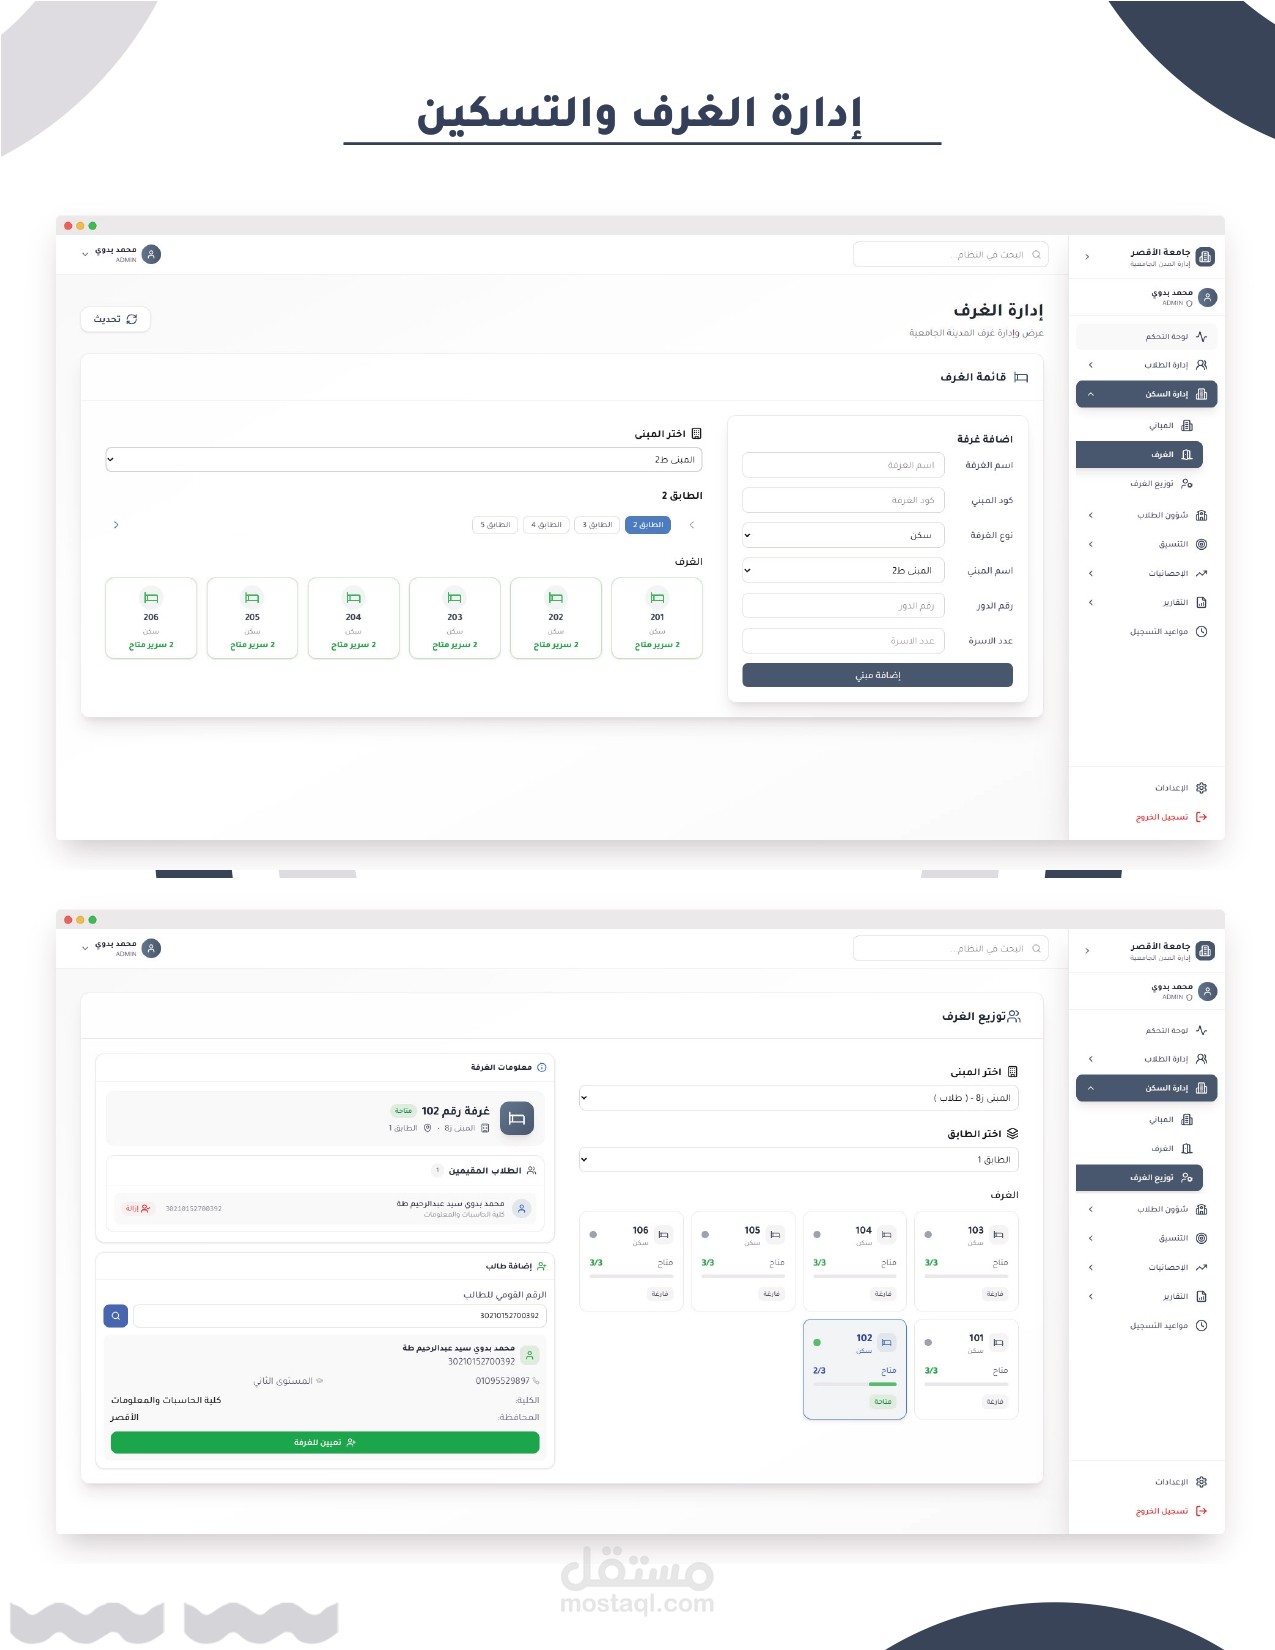Click معلومات الغرفة info icon in bottom window
Viewport: 1275px width, 1650px height.
[542, 1067]
